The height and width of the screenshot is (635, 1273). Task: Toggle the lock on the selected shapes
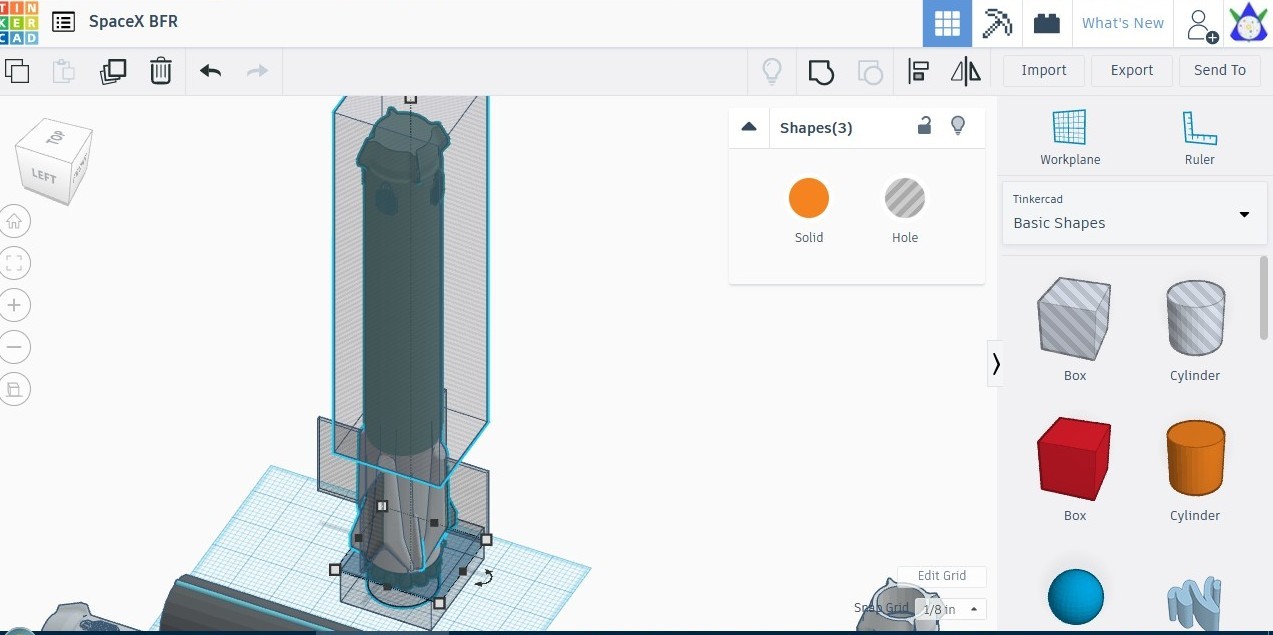pos(924,126)
